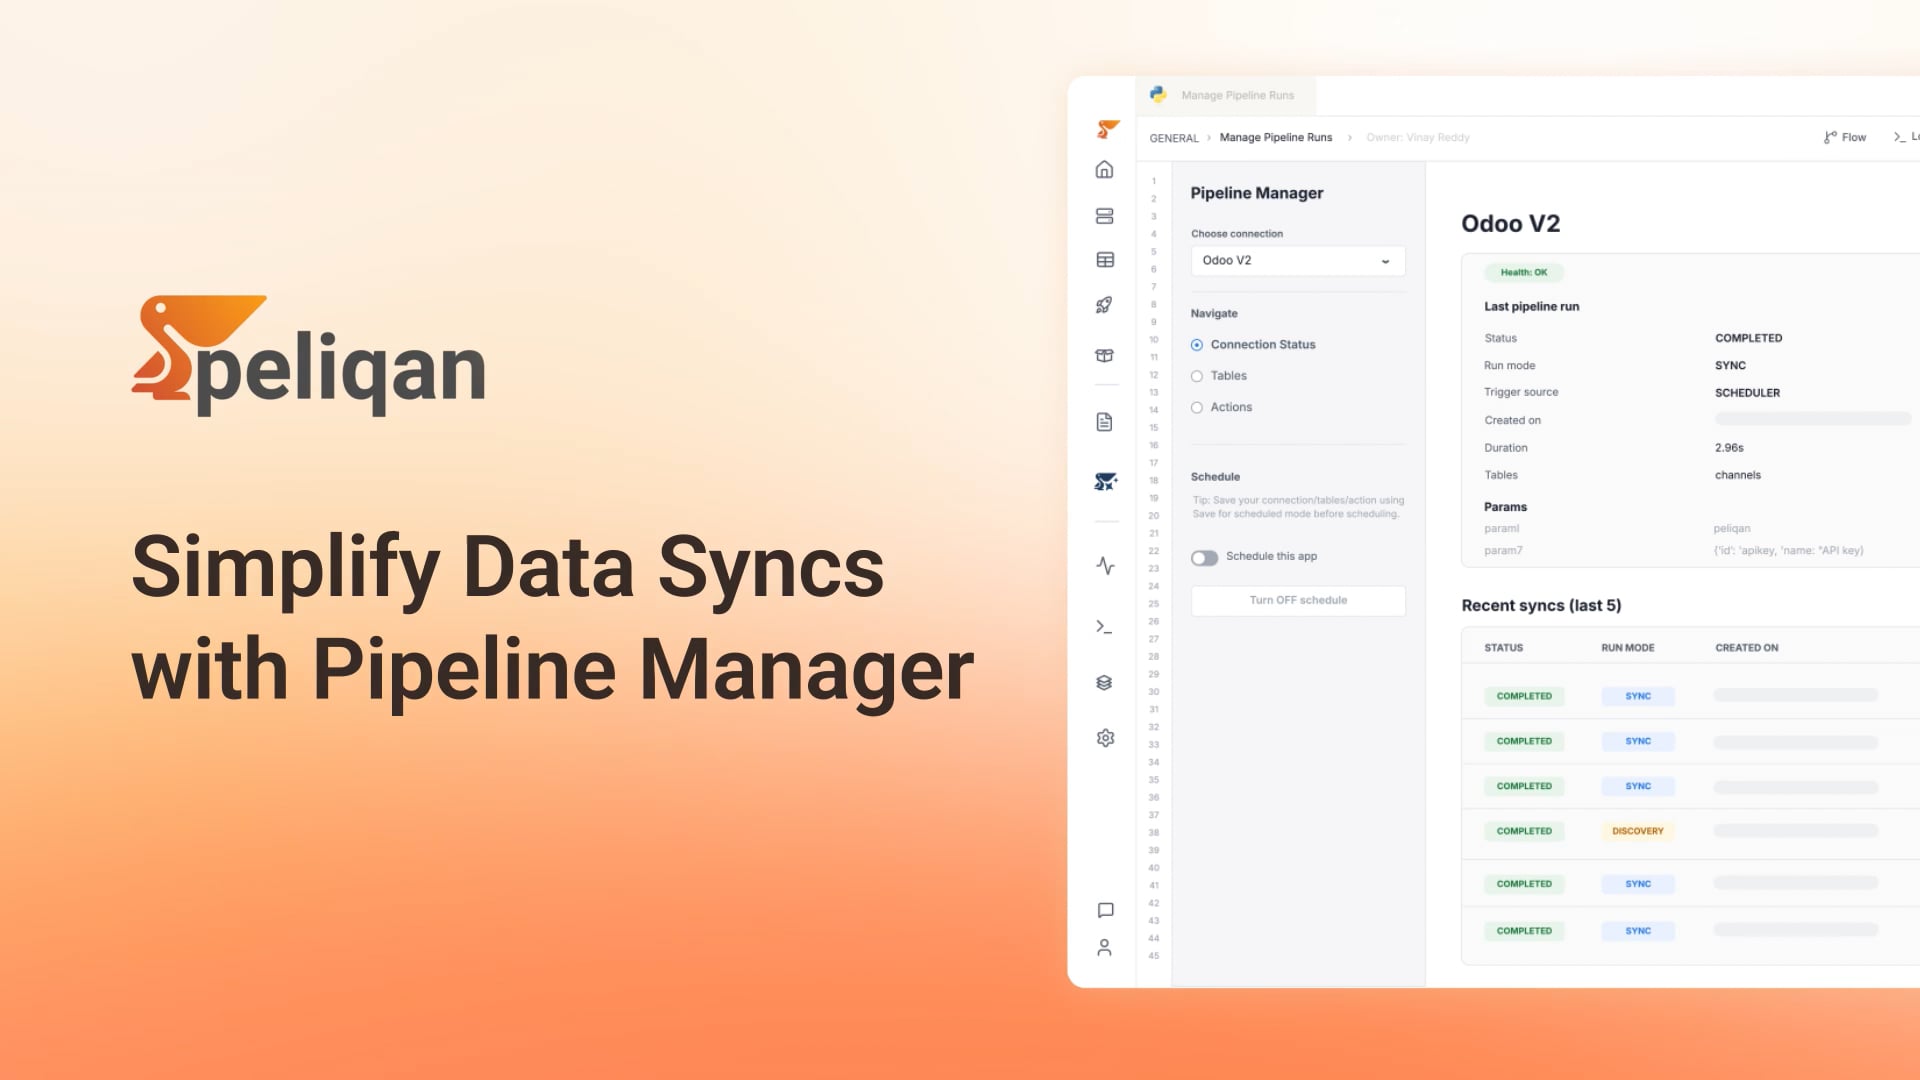Click the Params section label
1920x1080 pixels.
click(1505, 507)
